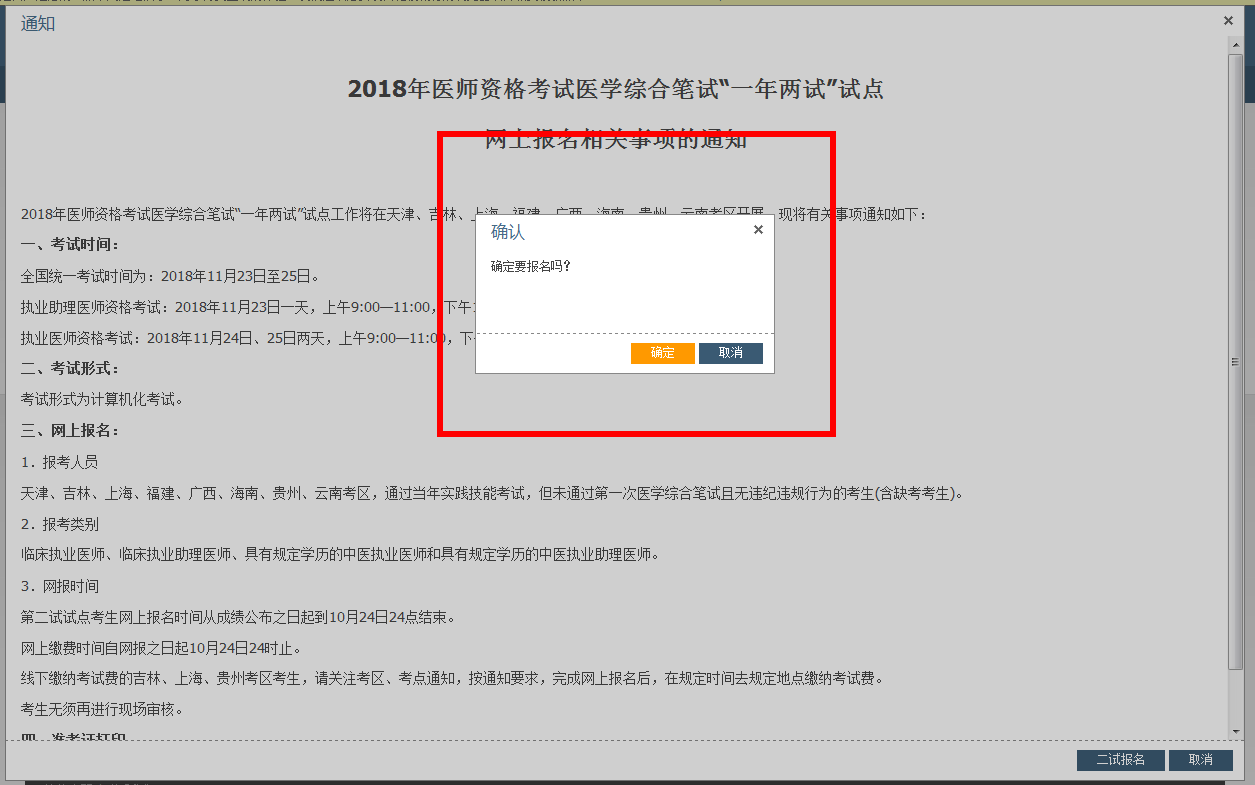Image resolution: width=1255 pixels, height=785 pixels.
Task: Click the scrollbar down arrow in 通知 panel
Action: (1236, 731)
